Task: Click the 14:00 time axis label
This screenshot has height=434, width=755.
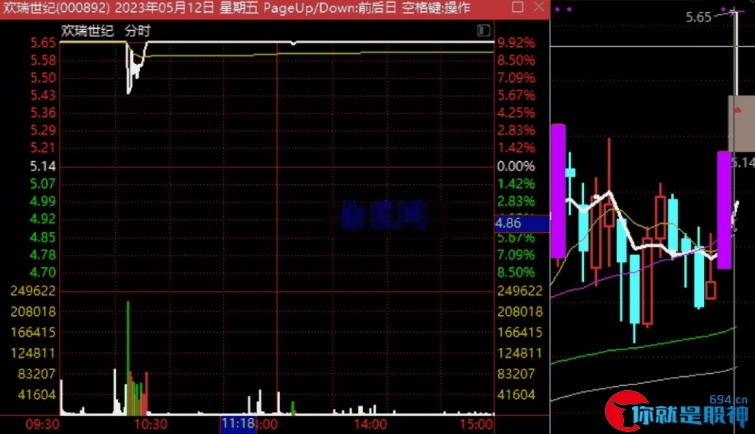Action: click(x=370, y=424)
